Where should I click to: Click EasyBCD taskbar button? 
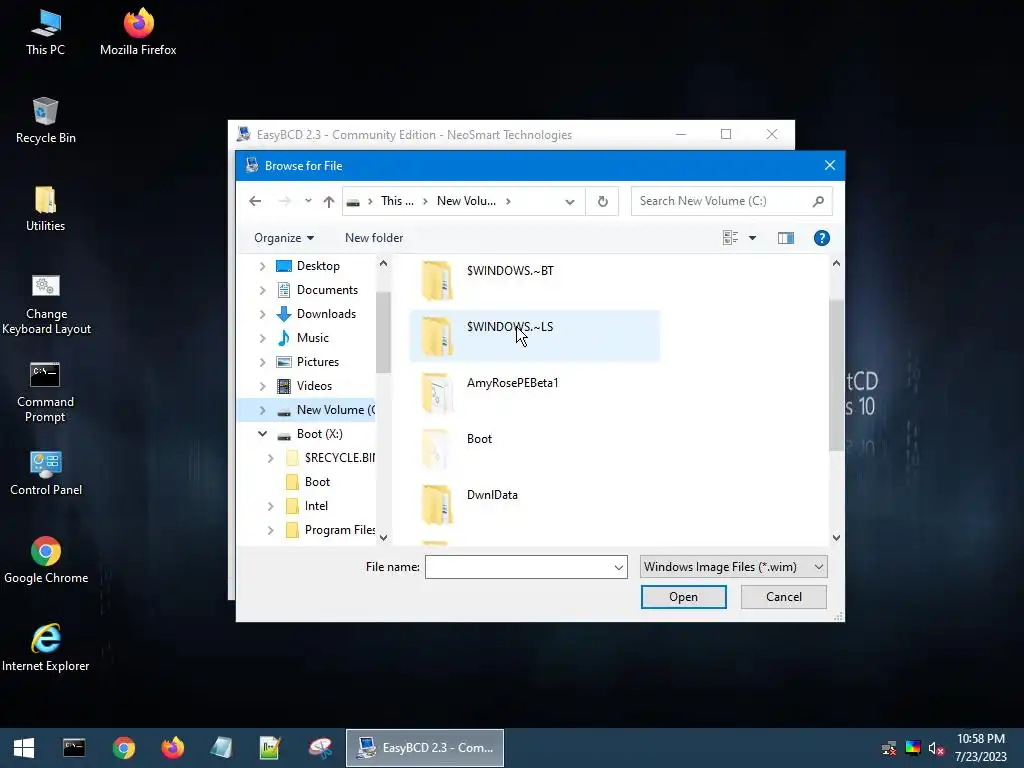(425, 748)
